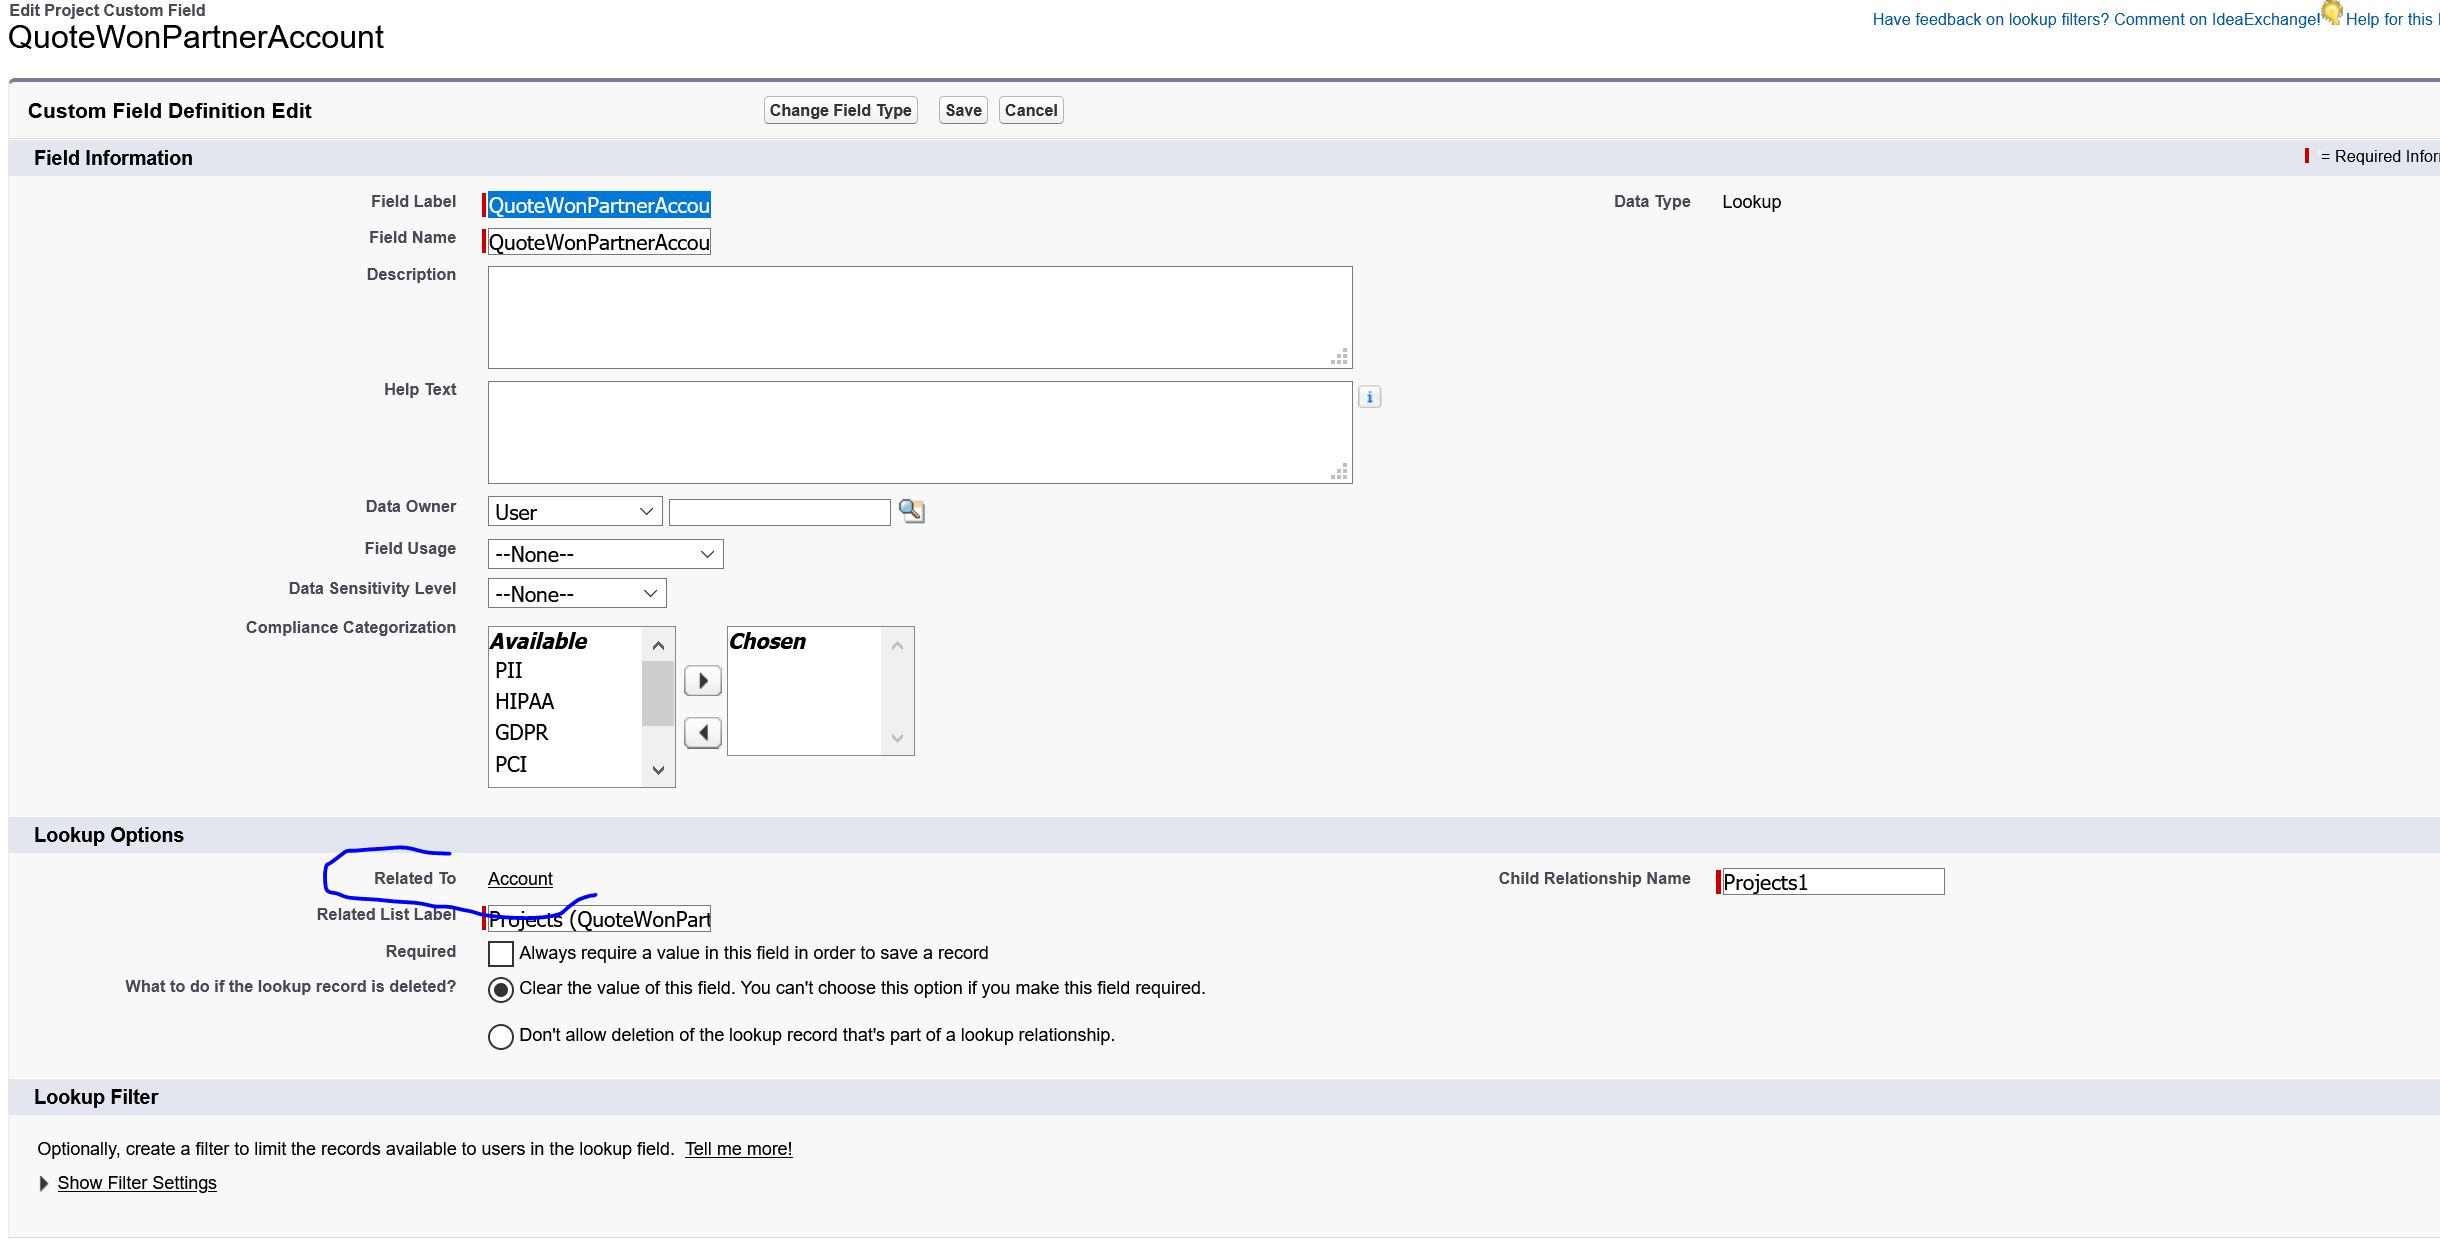This screenshot has height=1239, width=2440.
Task: Select Don't allow deletion of lookup record
Action: coord(501,1037)
